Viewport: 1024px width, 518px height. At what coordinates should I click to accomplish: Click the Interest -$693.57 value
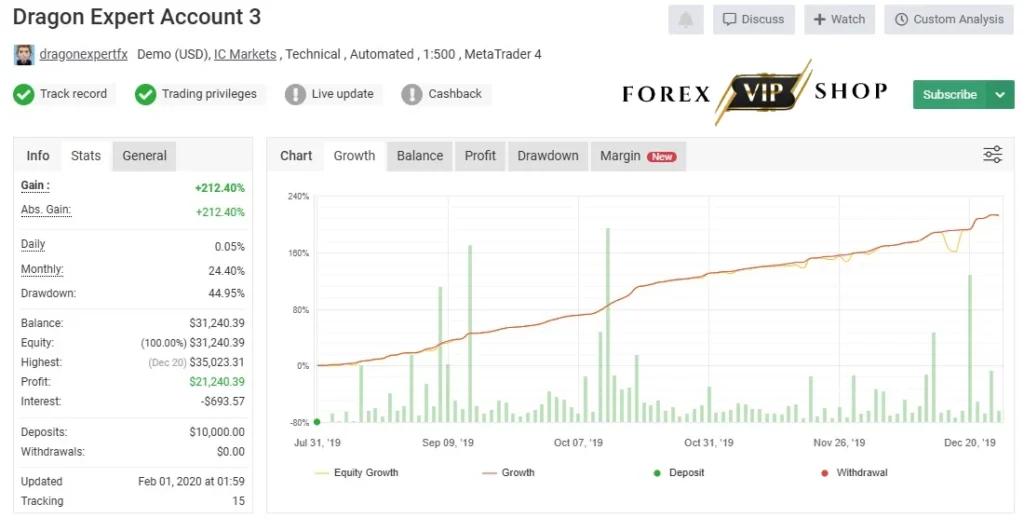tap(223, 401)
